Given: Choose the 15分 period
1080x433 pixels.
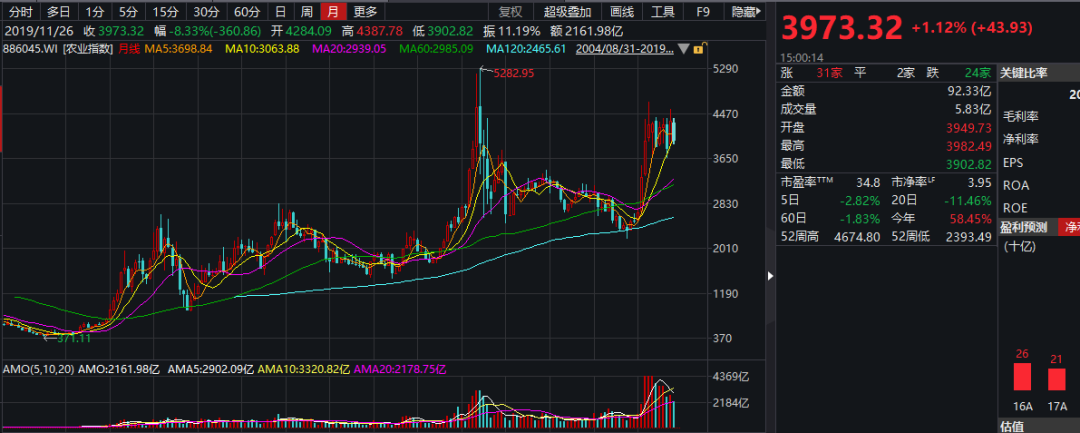Looking at the screenshot, I should [x=165, y=12].
